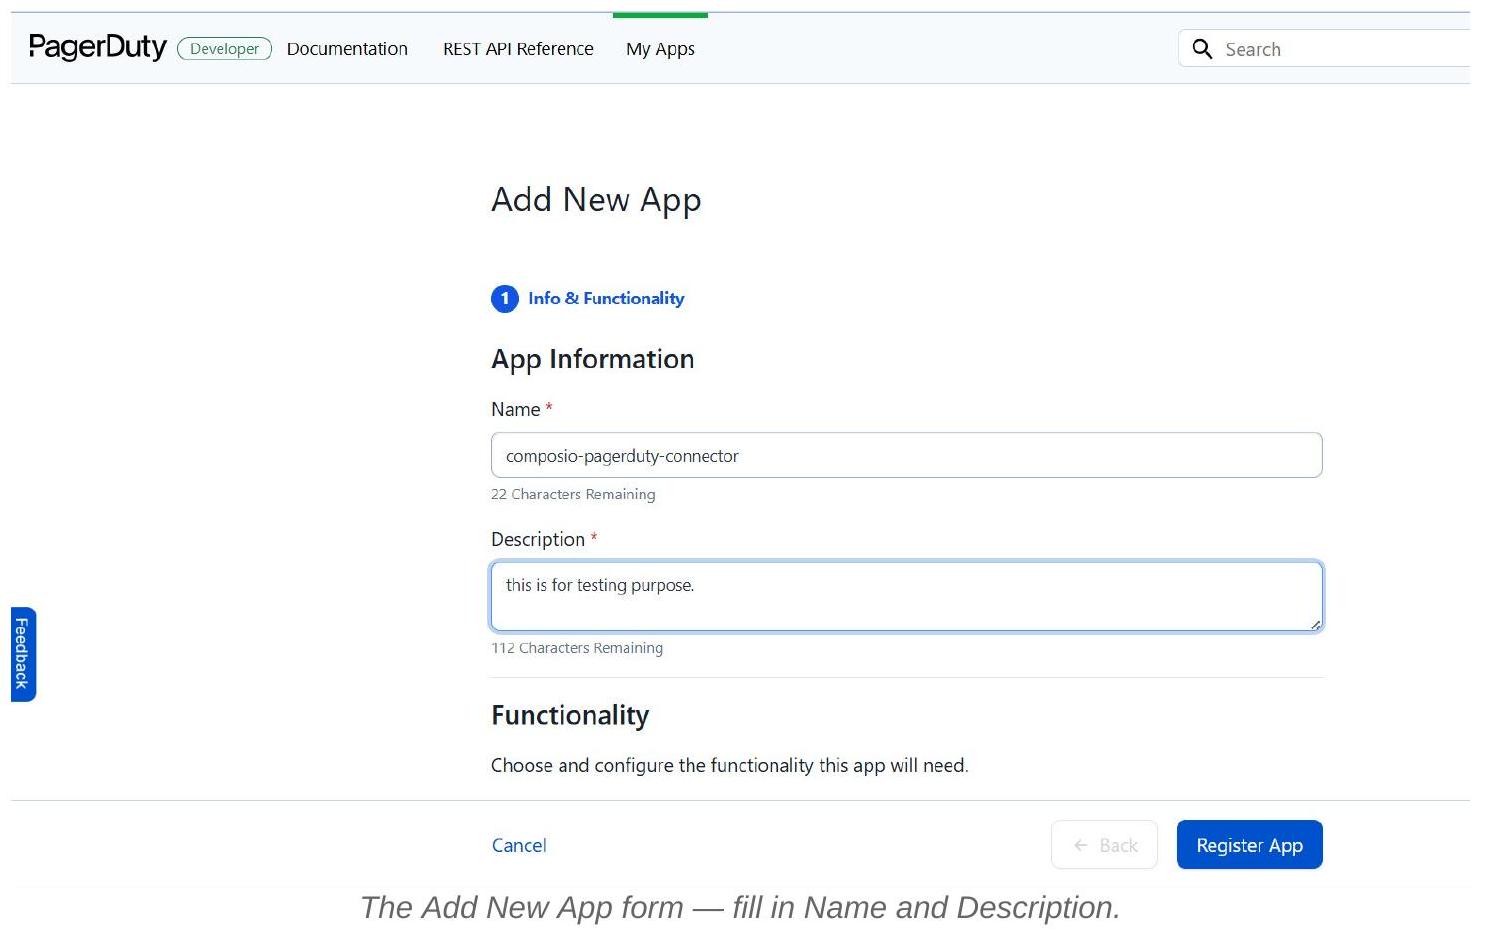Click the Back button
Viewport: 1485px width, 934px height.
(1104, 845)
